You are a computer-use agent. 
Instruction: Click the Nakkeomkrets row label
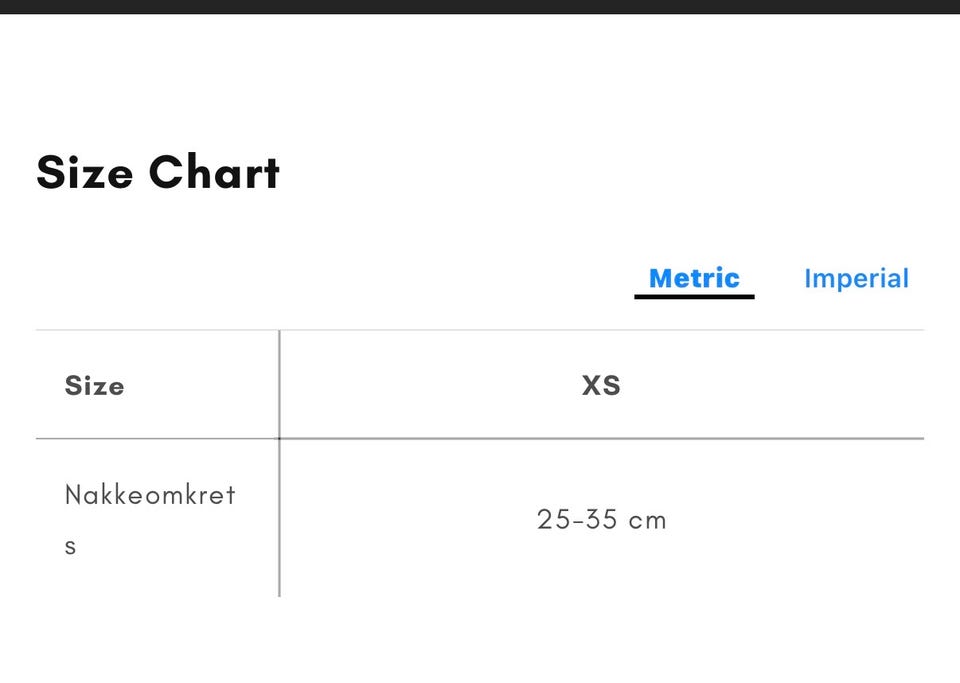click(x=150, y=519)
